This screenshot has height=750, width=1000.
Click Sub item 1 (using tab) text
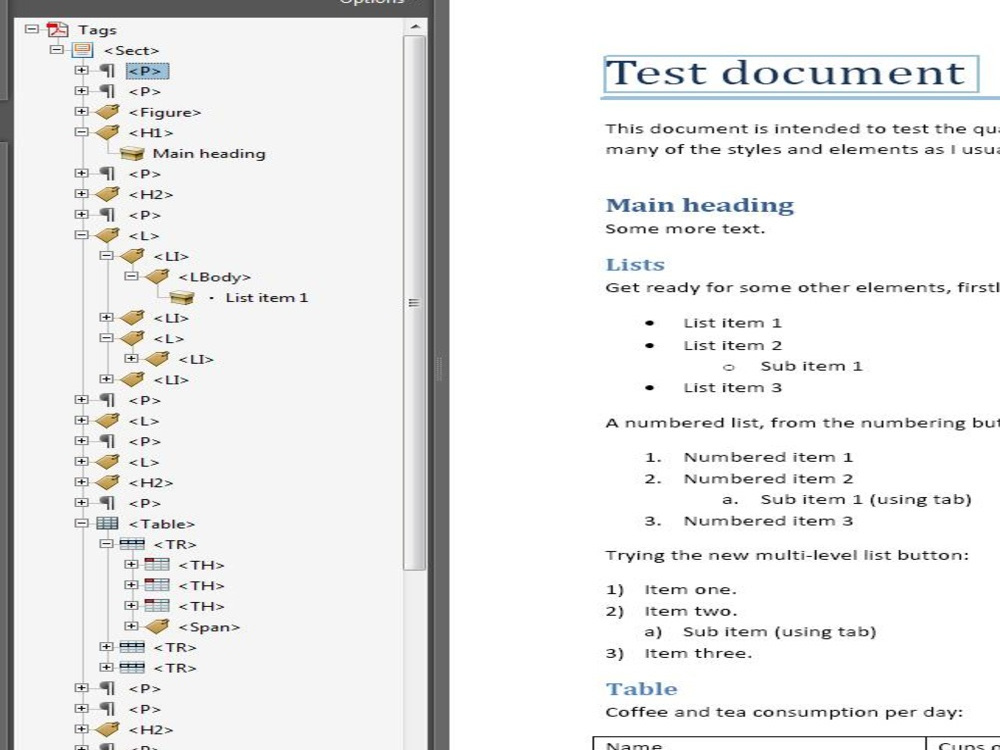point(865,499)
